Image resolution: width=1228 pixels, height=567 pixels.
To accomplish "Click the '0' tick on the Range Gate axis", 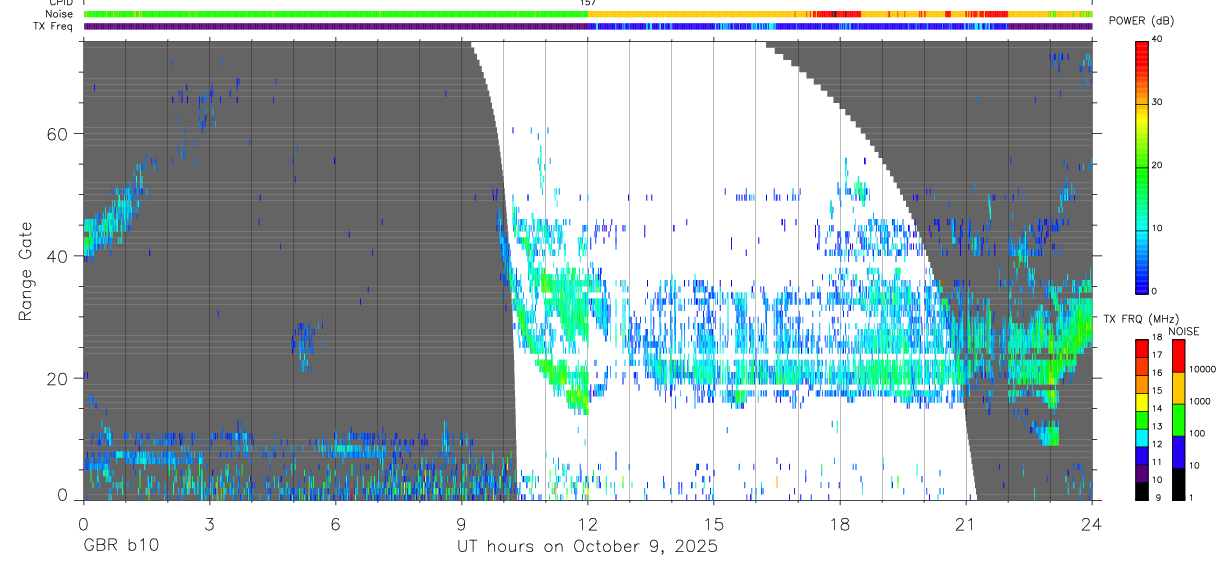I will [63, 494].
